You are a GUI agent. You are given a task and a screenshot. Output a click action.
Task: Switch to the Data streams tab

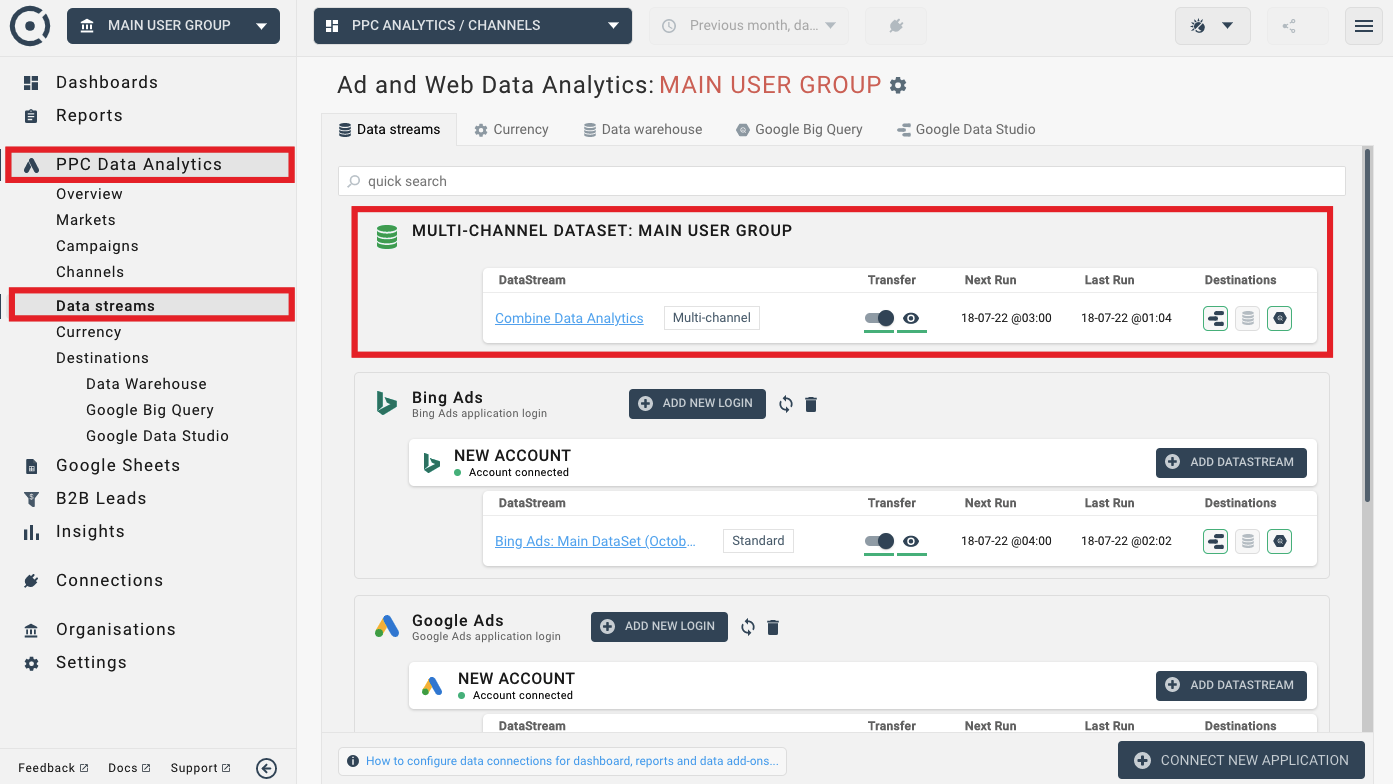click(389, 130)
